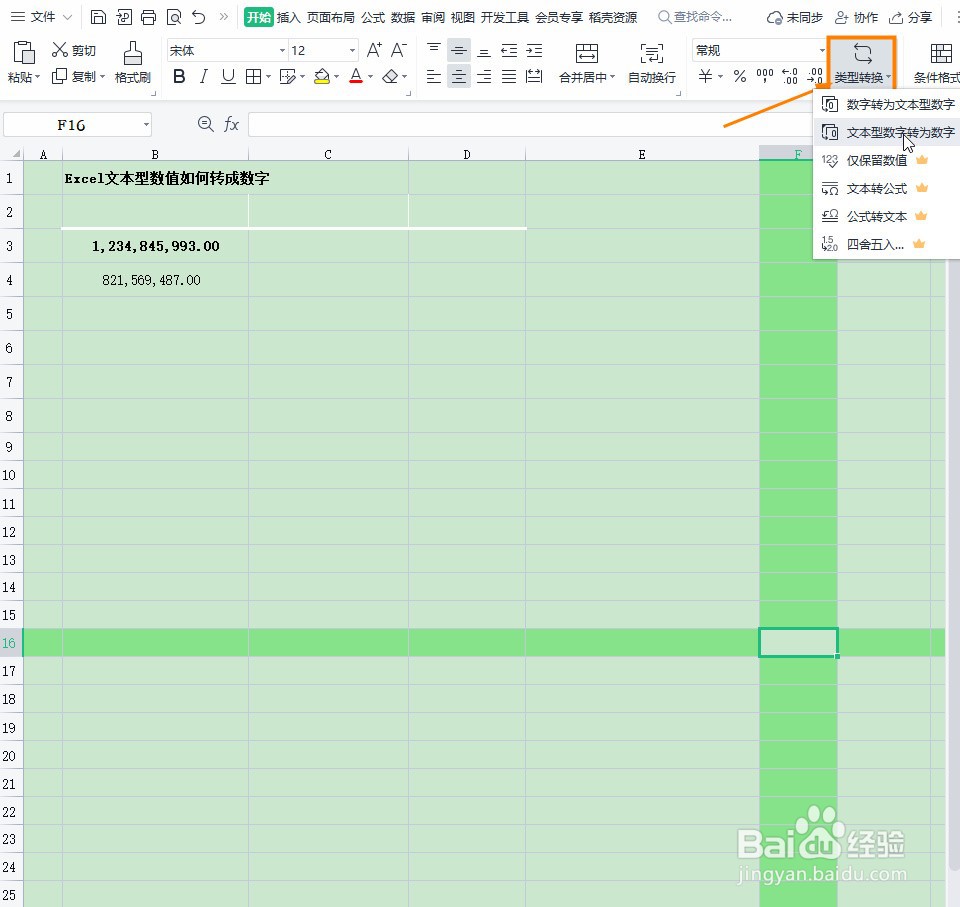
Task: Expand the Name Box F16 dropdown
Action: pyautogui.click(x=146, y=125)
